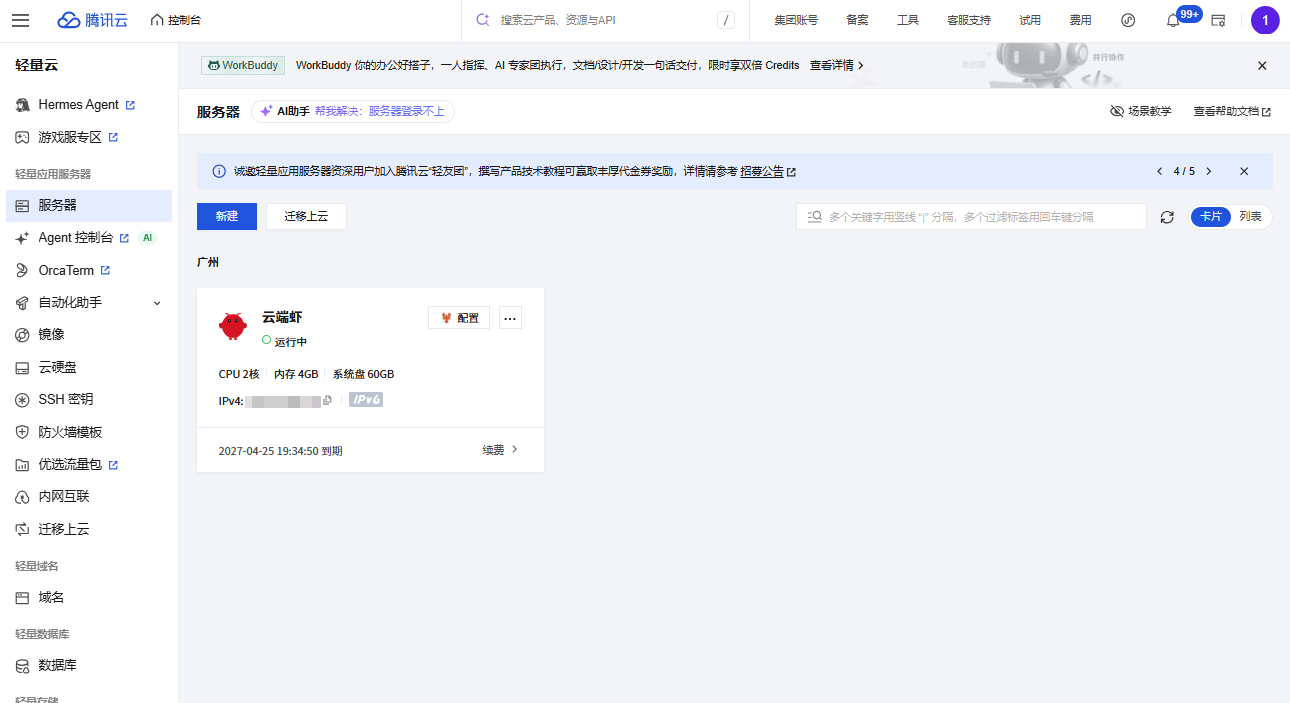Viewport: 1290px width, 703px height.
Task: Go to next notice
Action: tap(1209, 171)
